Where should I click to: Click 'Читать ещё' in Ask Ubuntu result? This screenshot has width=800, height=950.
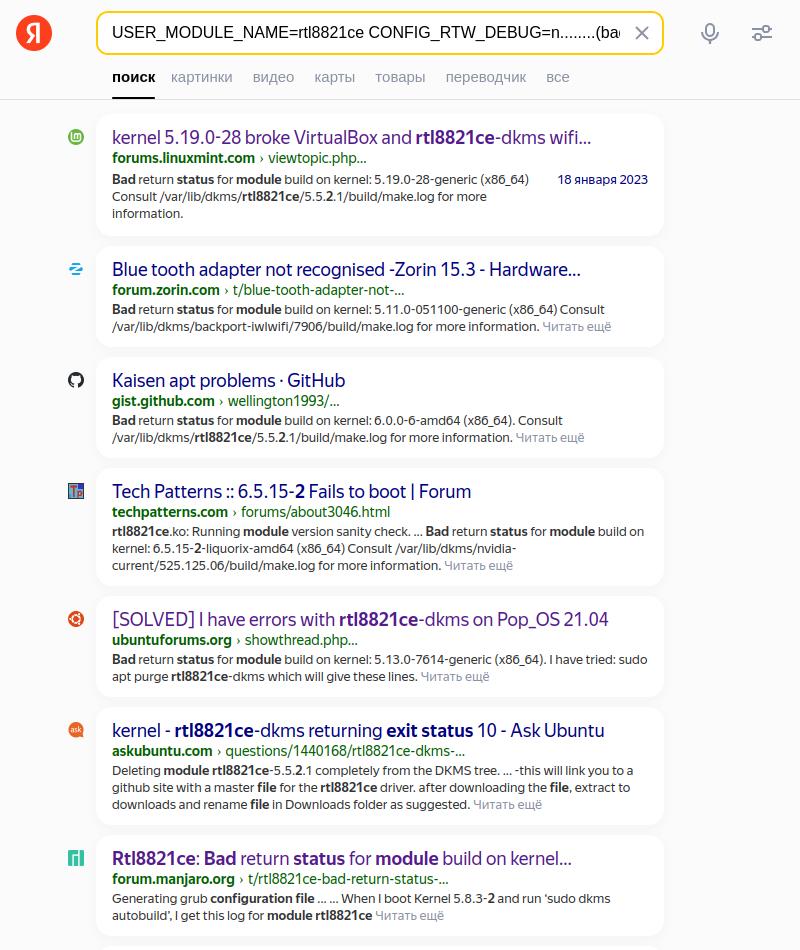pyautogui.click(x=507, y=805)
